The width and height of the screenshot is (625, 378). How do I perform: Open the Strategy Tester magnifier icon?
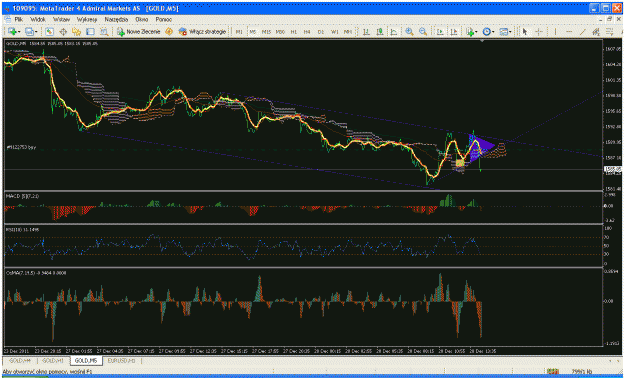point(104,32)
